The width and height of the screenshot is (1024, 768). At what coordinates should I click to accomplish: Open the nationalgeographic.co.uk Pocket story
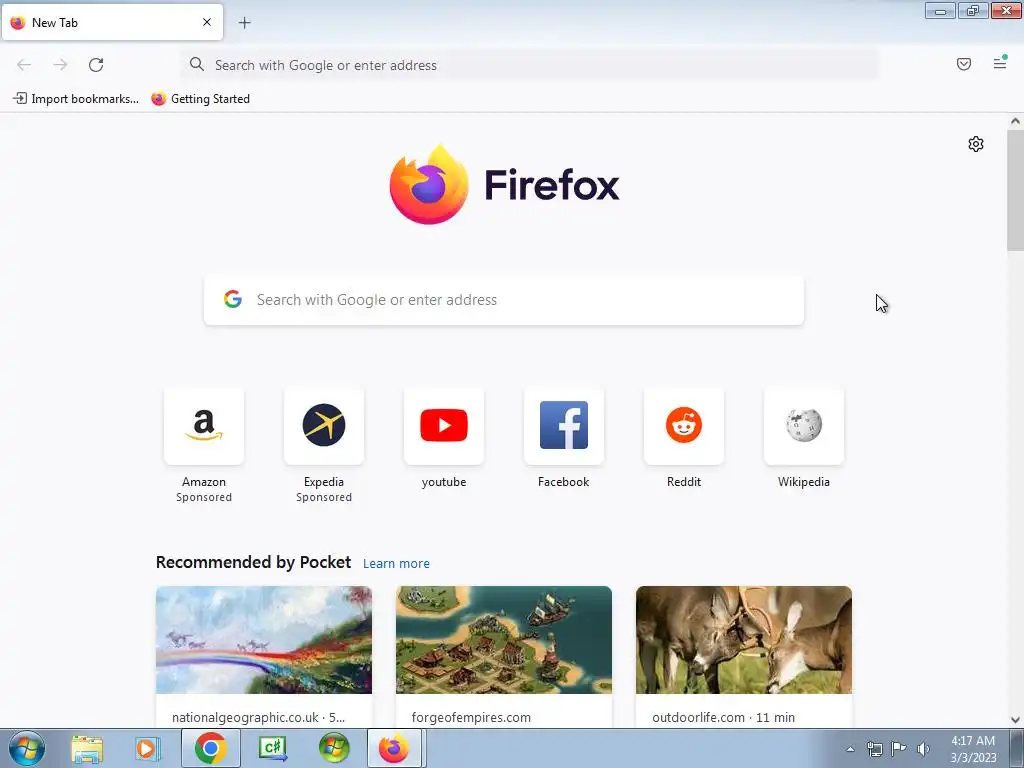(x=264, y=656)
